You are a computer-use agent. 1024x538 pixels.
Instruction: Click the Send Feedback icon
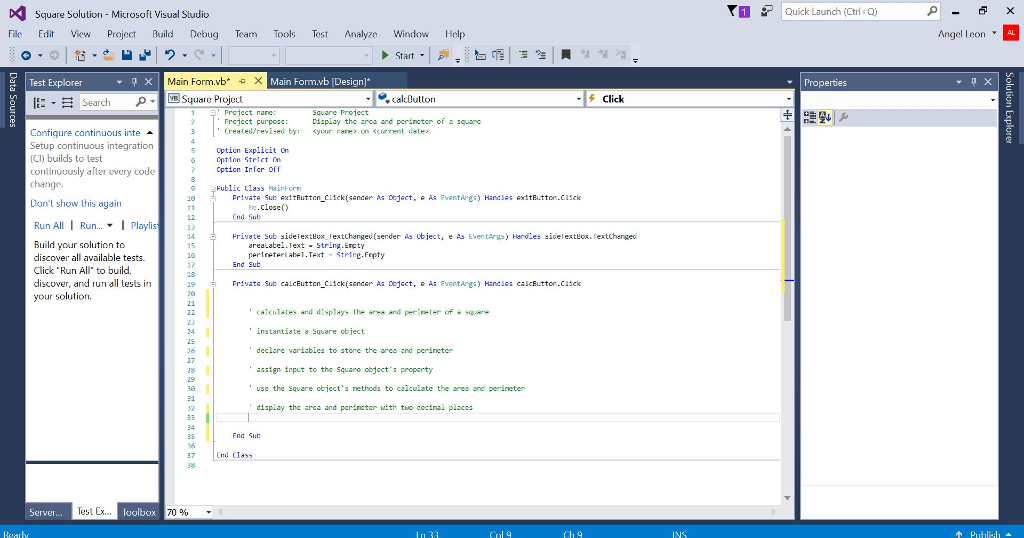point(767,11)
